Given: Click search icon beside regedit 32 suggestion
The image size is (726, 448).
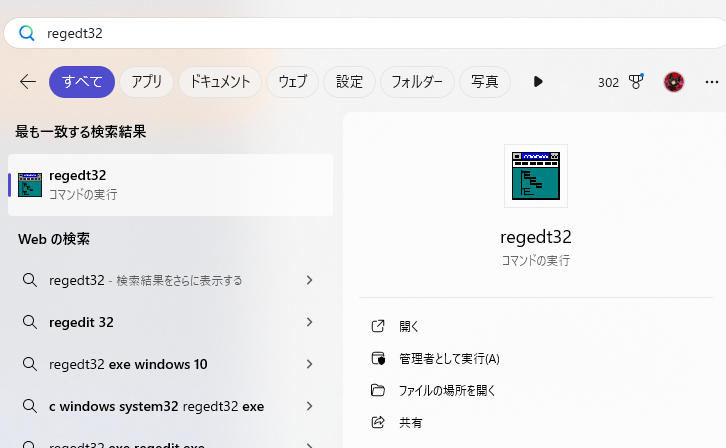Looking at the screenshot, I should (30, 322).
